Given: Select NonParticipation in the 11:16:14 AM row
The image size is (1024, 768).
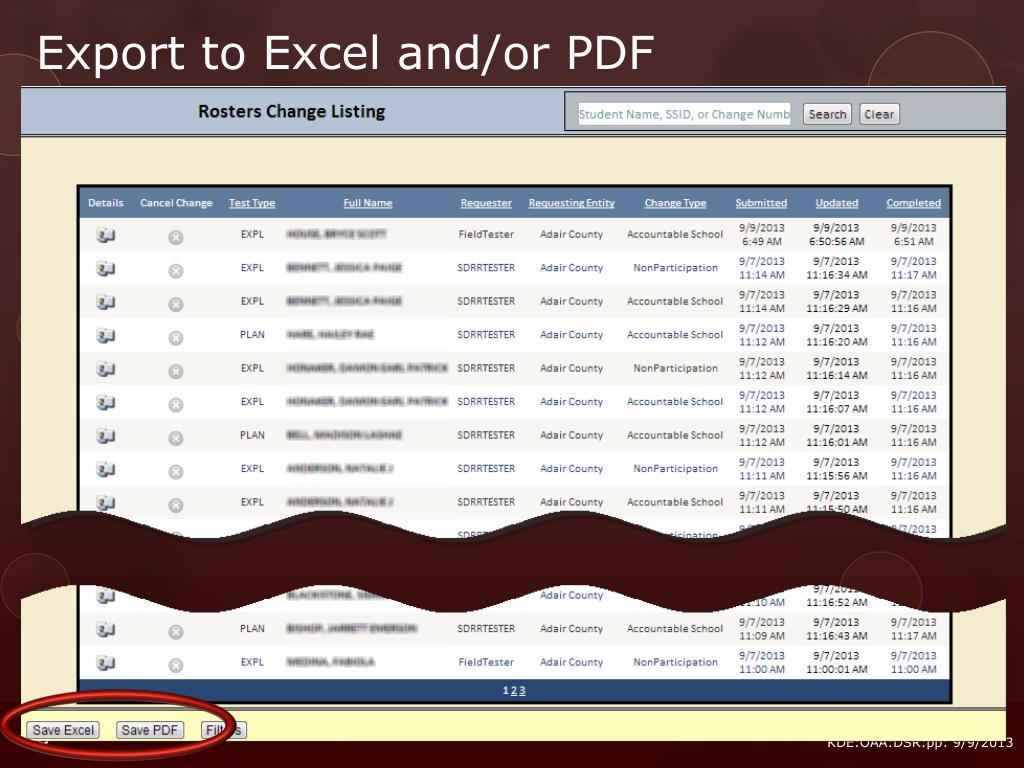Looking at the screenshot, I should [x=675, y=368].
